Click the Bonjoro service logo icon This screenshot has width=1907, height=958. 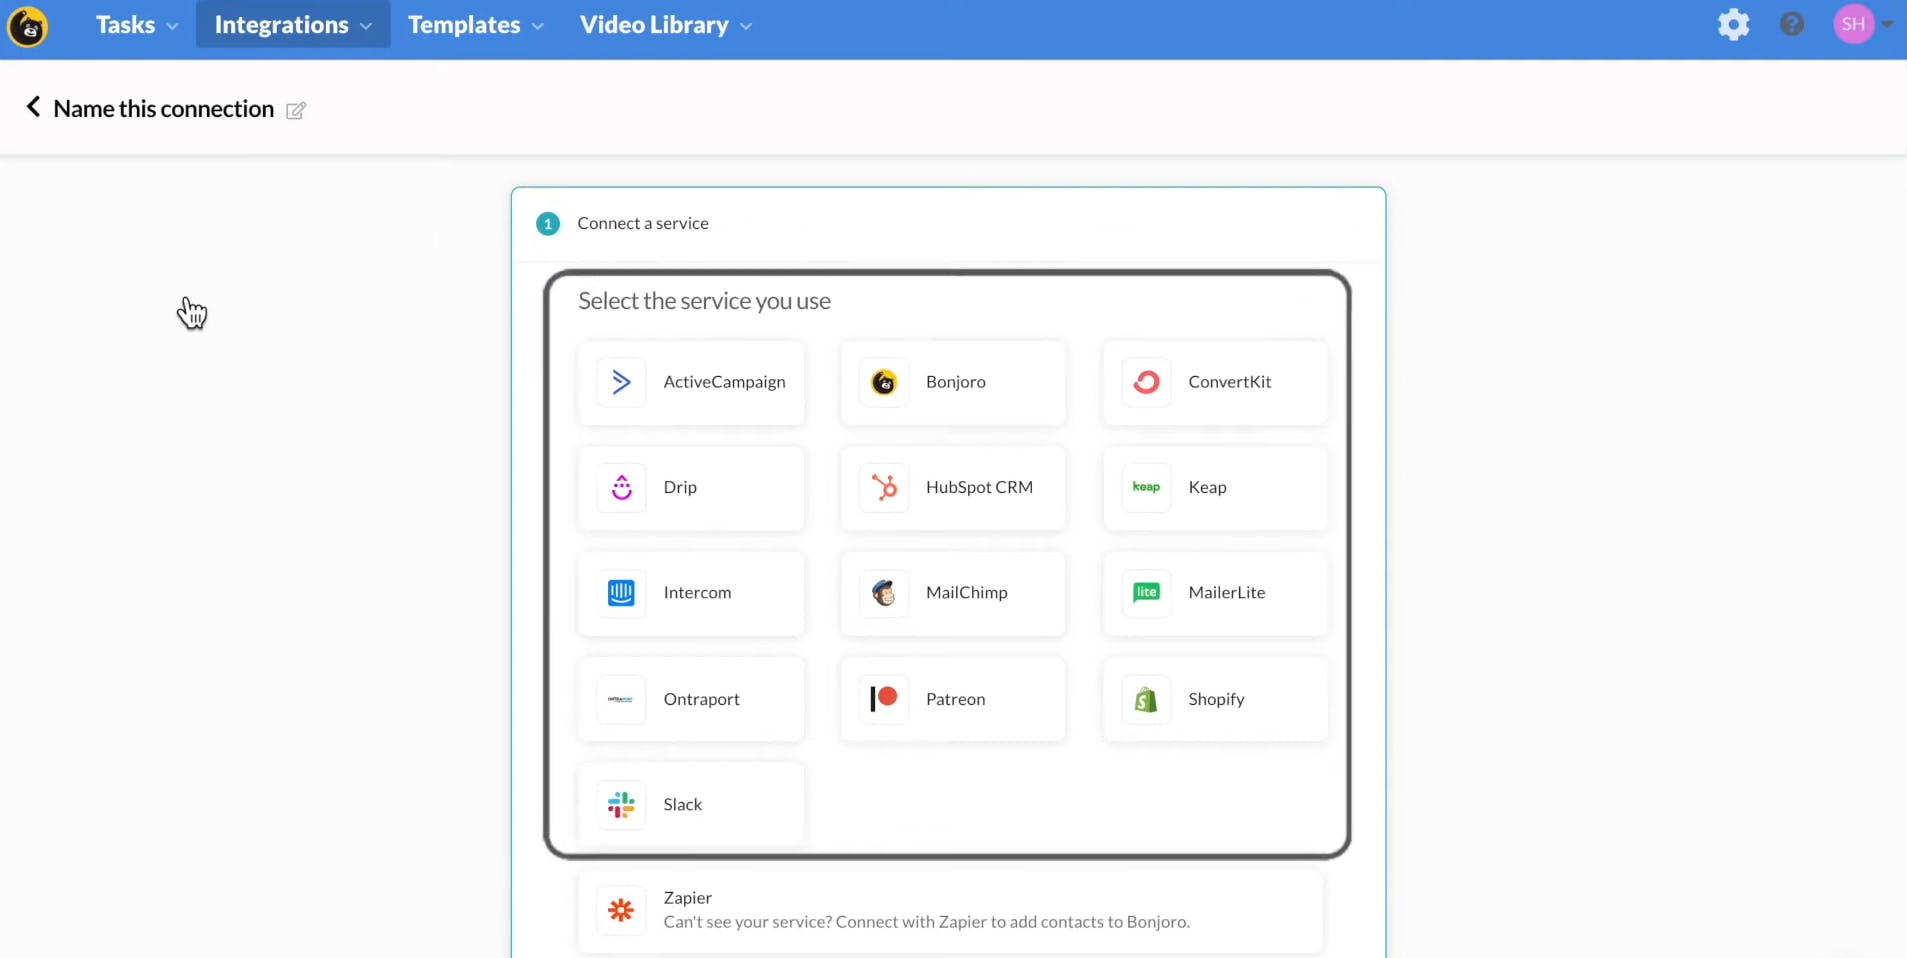[884, 382]
